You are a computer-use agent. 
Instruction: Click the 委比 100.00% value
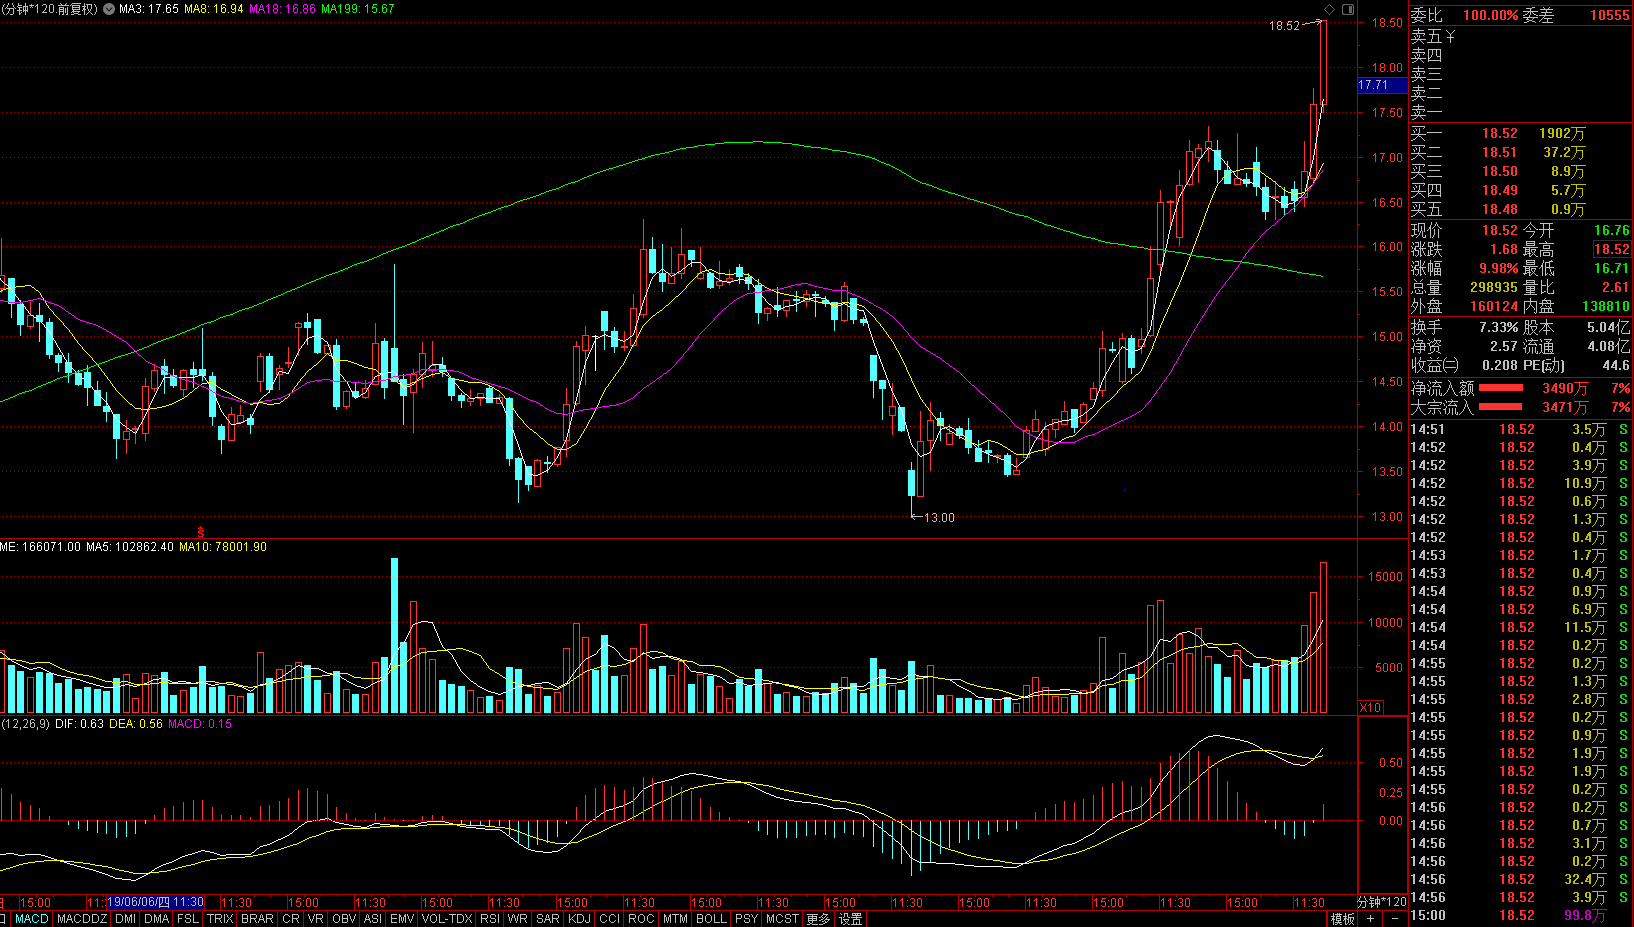pyautogui.click(x=1491, y=15)
